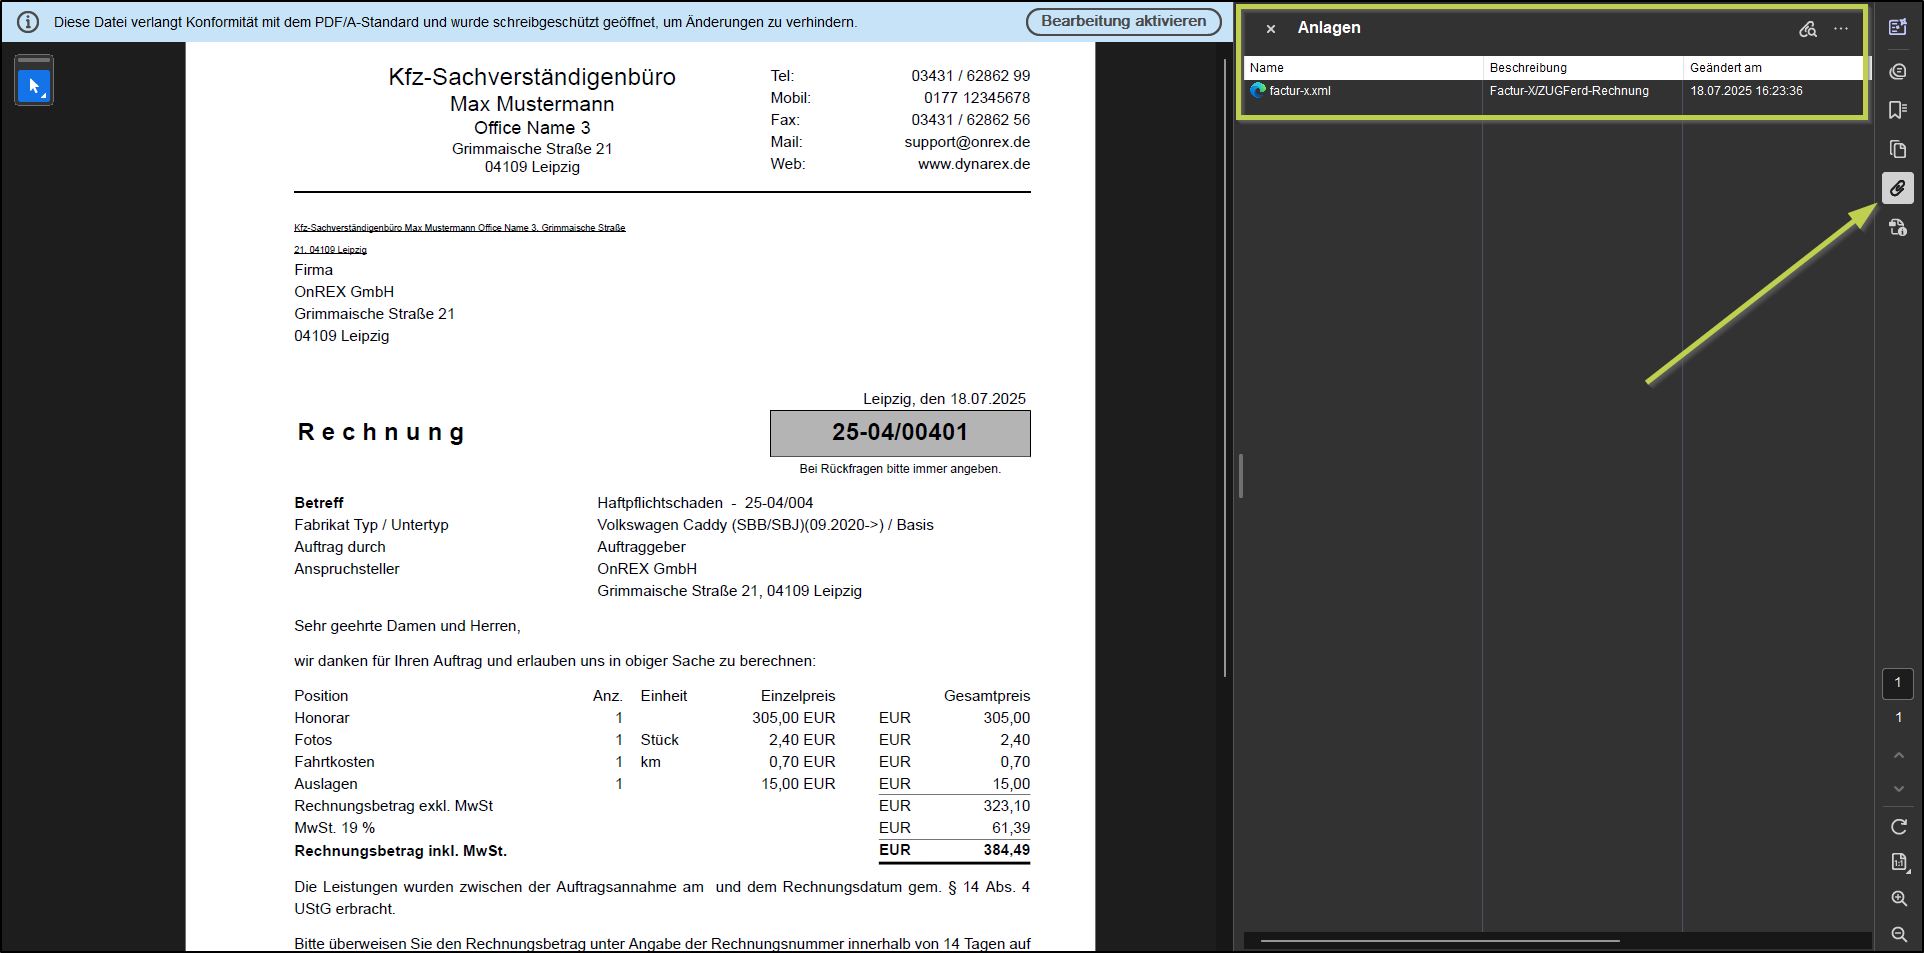The height and width of the screenshot is (953, 1924).
Task: Show the bookmarks panel
Action: pyautogui.click(x=1897, y=110)
